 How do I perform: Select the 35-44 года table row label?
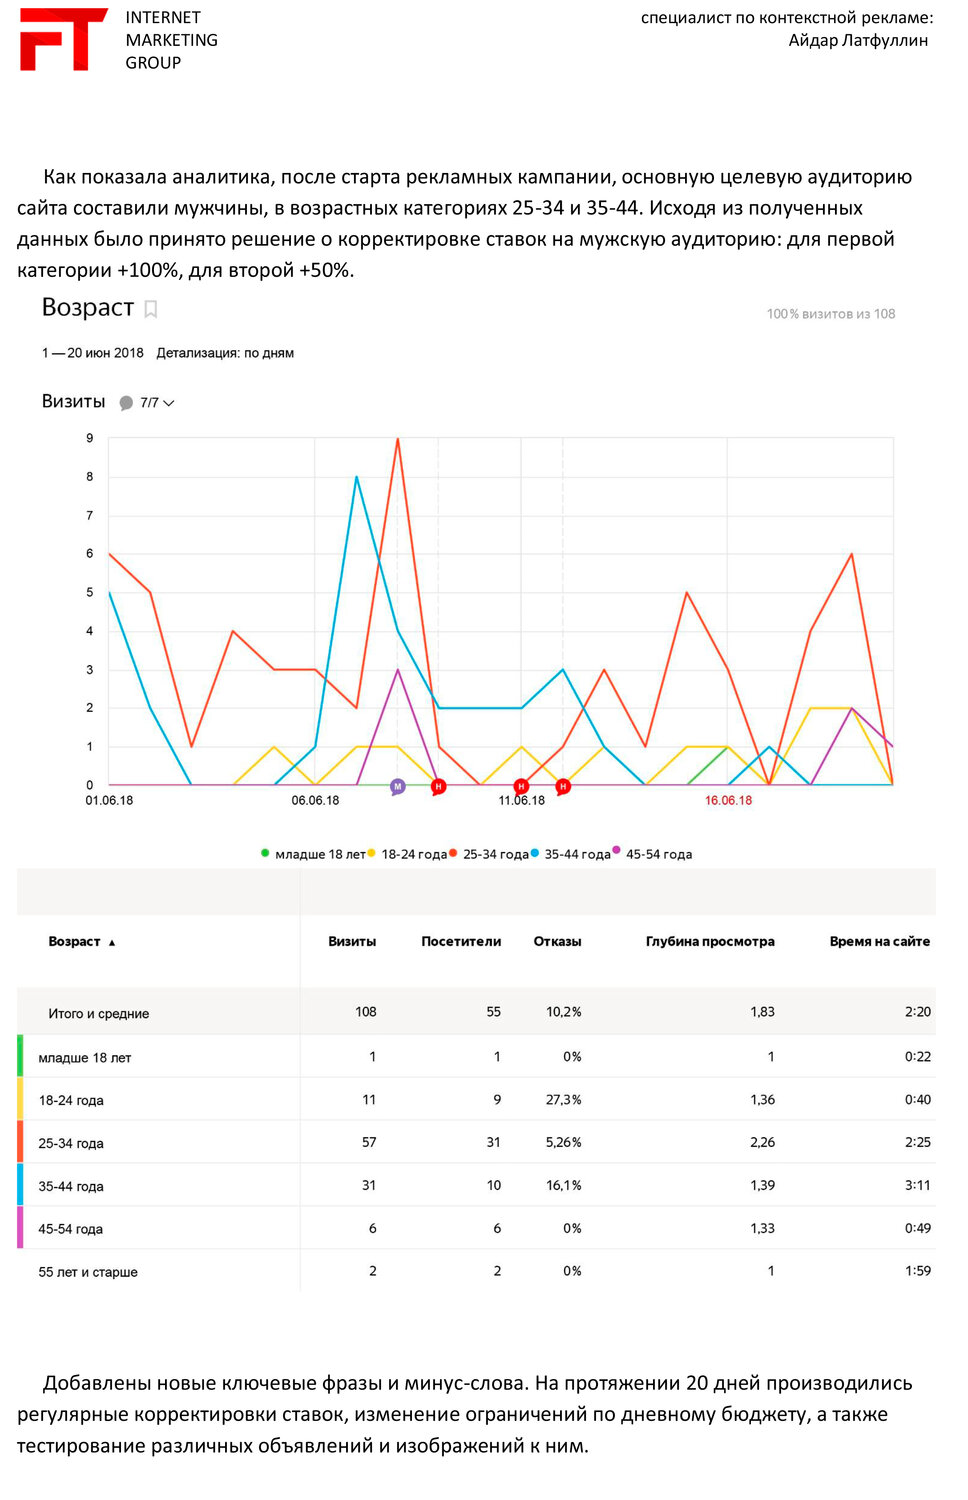pos(71,1186)
